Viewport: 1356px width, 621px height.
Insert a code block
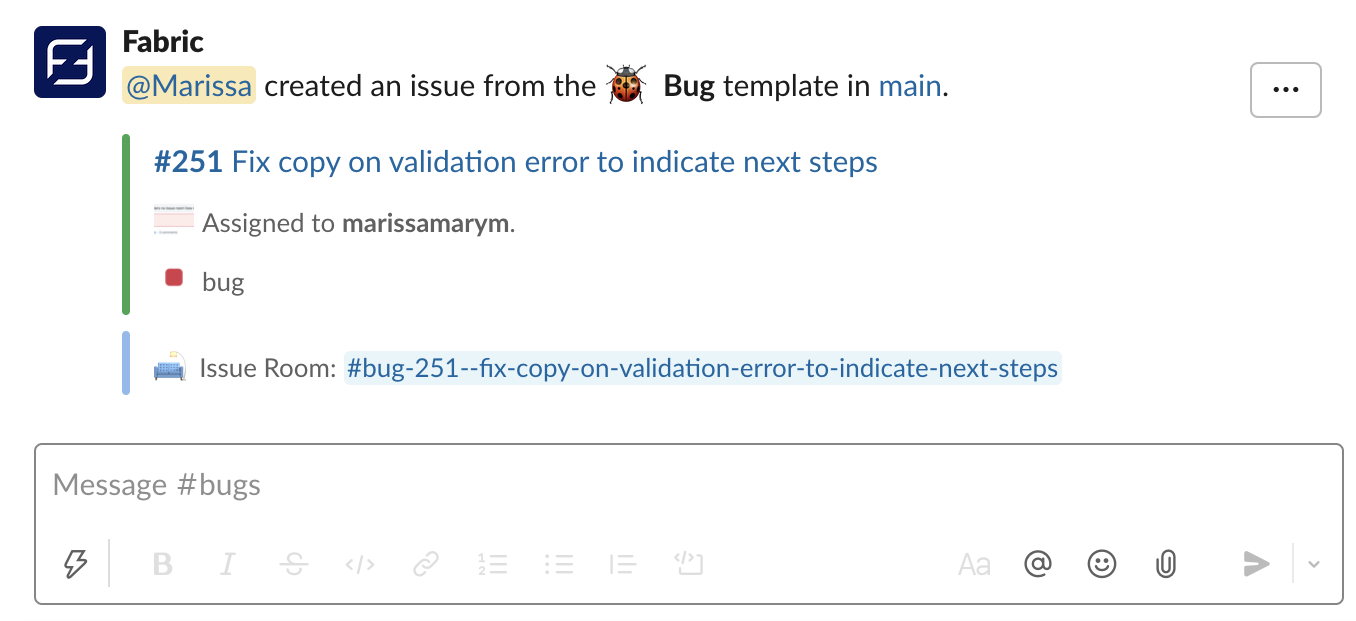pos(689,564)
